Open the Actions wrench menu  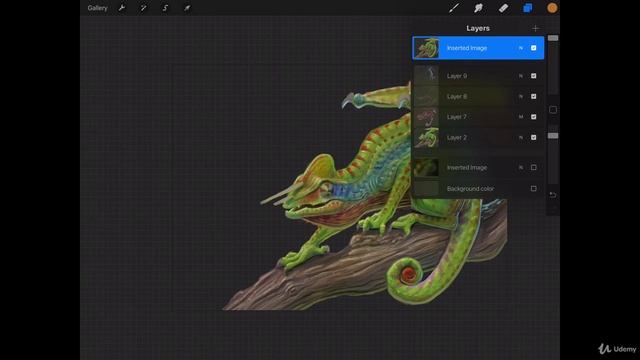click(x=122, y=8)
